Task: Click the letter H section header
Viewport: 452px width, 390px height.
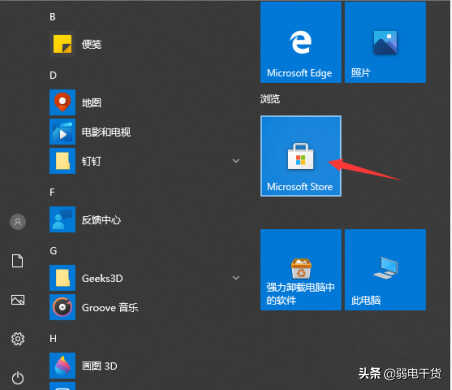Action: click(x=53, y=339)
